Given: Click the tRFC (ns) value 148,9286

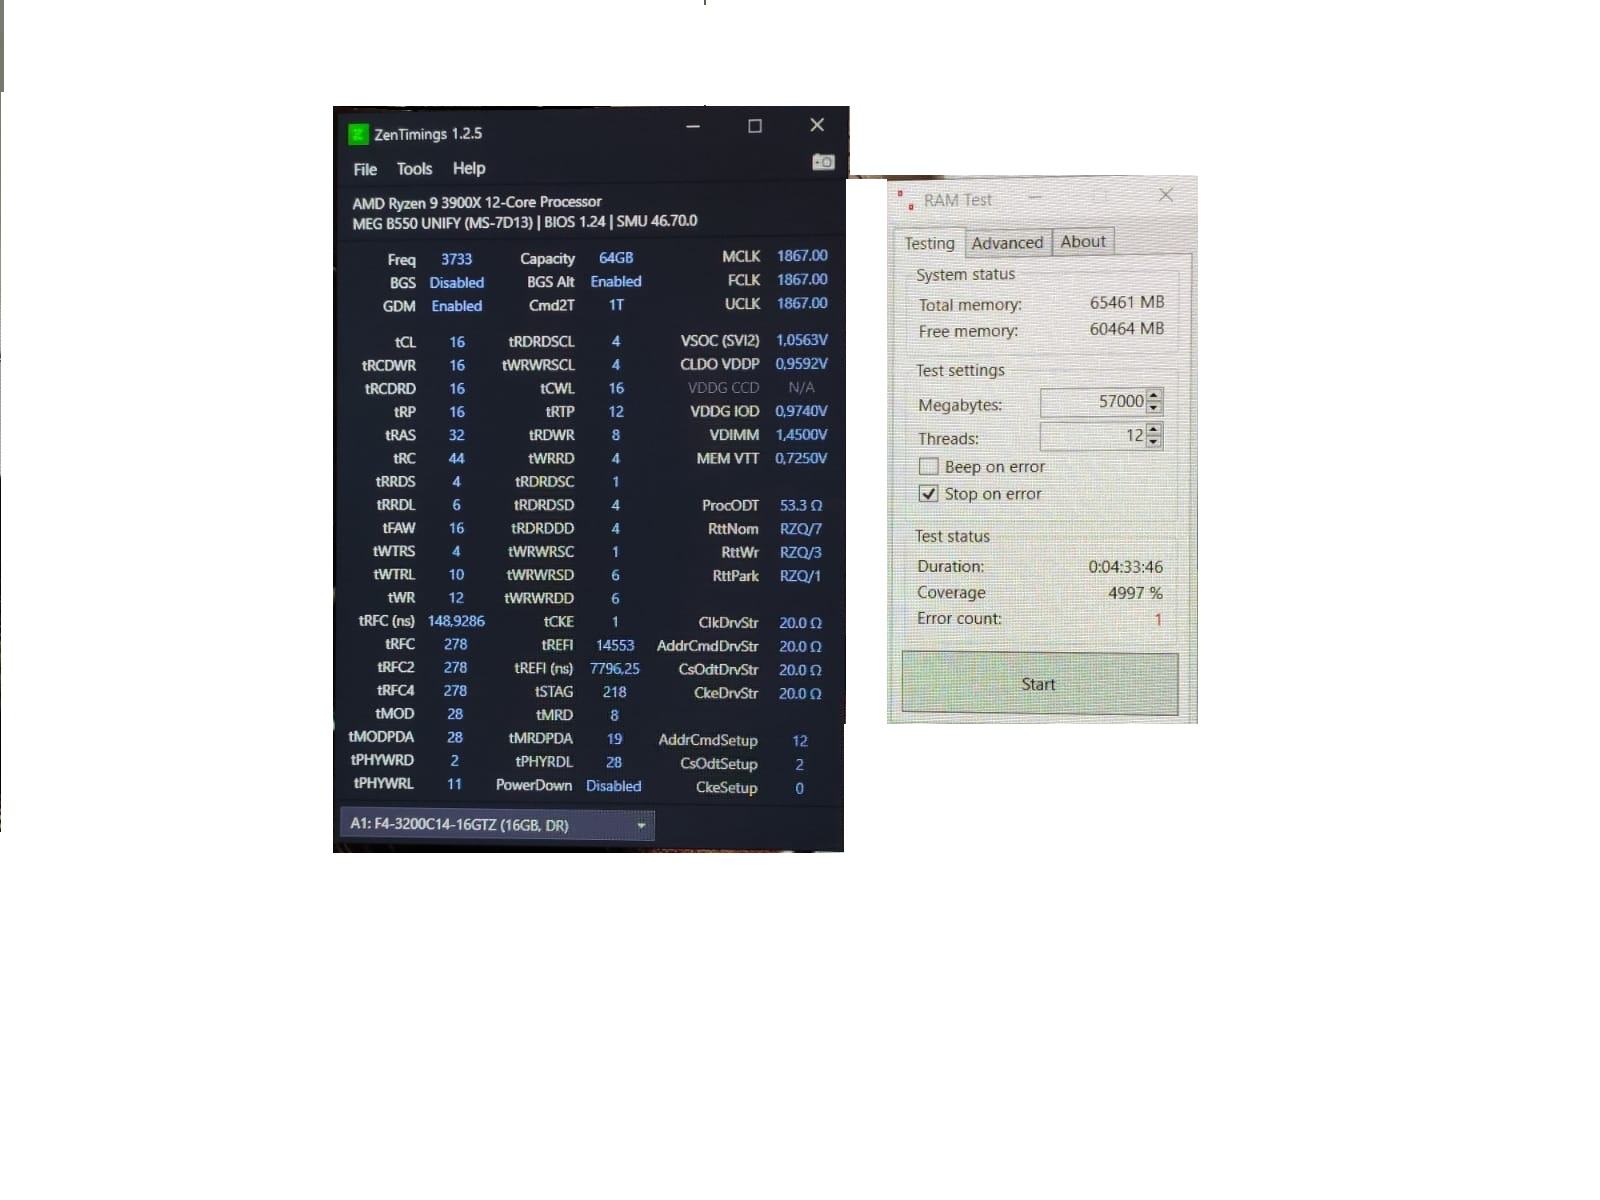Looking at the screenshot, I should coord(456,621).
